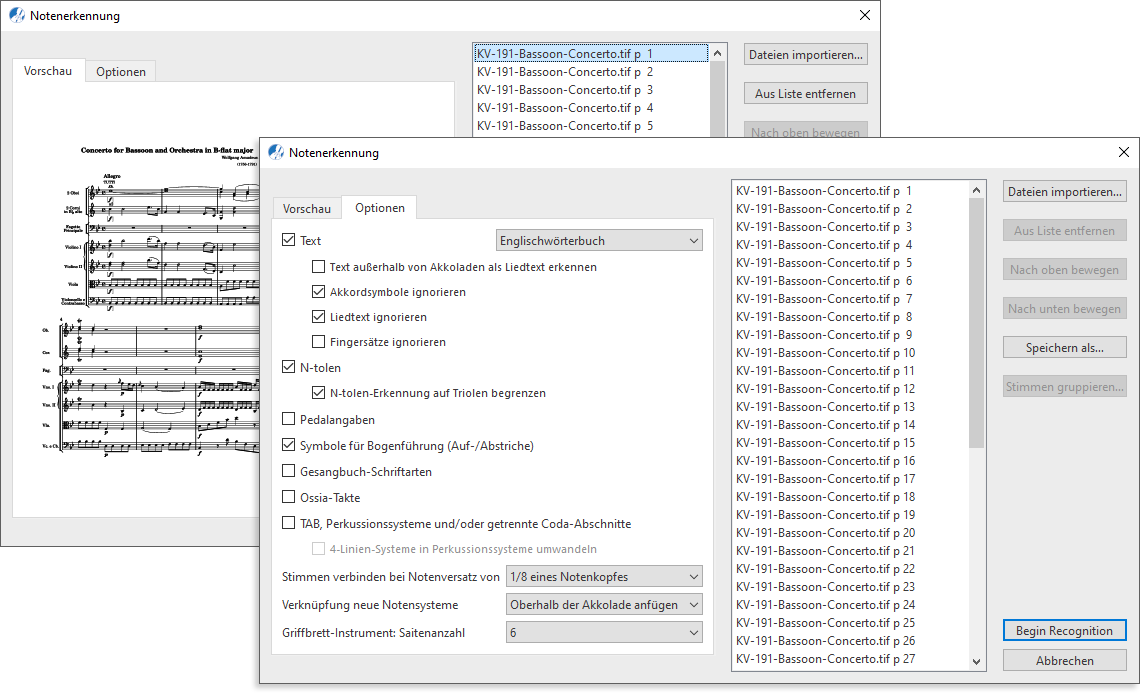Open Oberhalb der Akkolade anfügen dropdown
This screenshot has height=700, width=1140.
604,604
